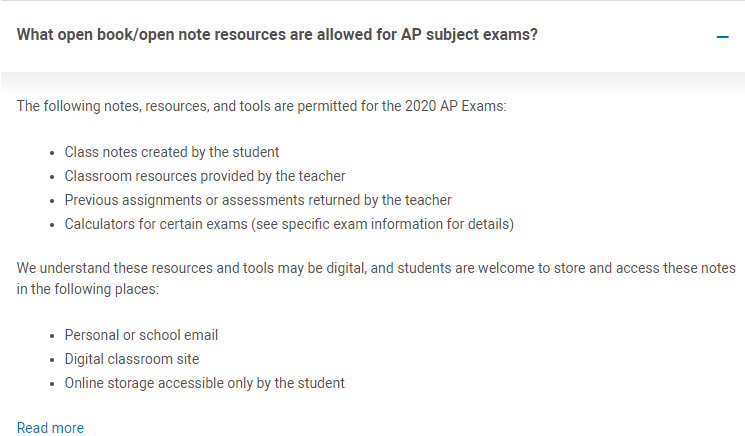
Task: Click the bullet dot beside "Digital classroom site"
Action: click(51, 360)
